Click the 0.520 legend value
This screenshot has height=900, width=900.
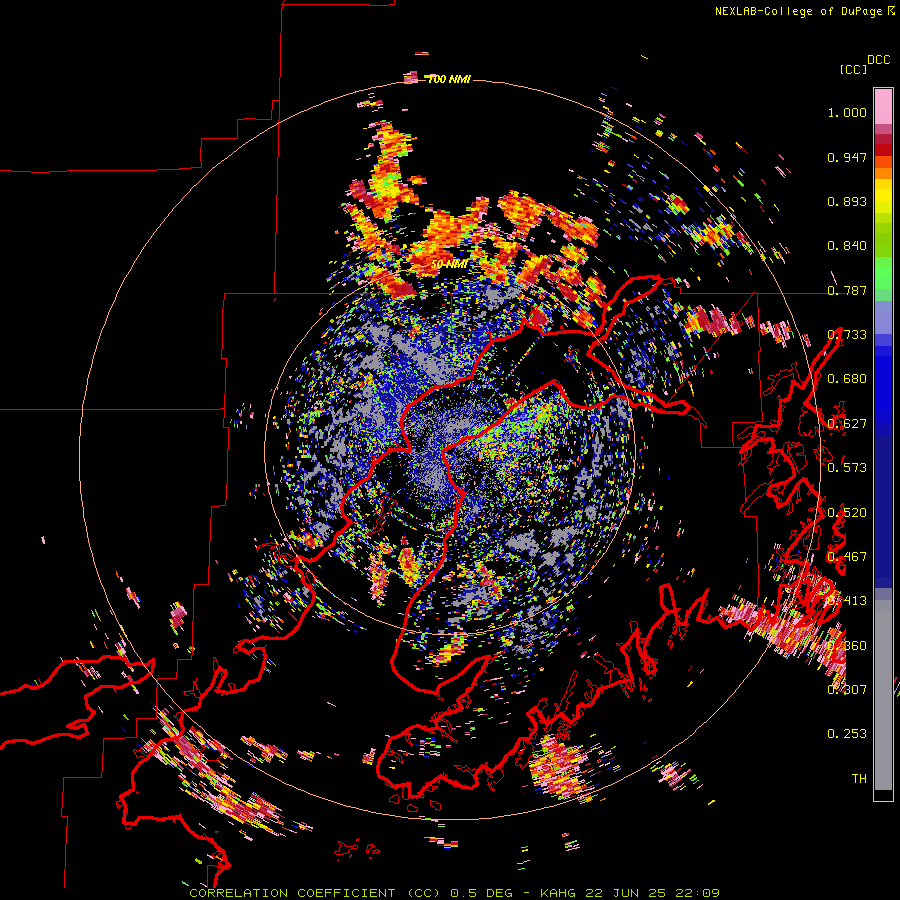coord(847,513)
